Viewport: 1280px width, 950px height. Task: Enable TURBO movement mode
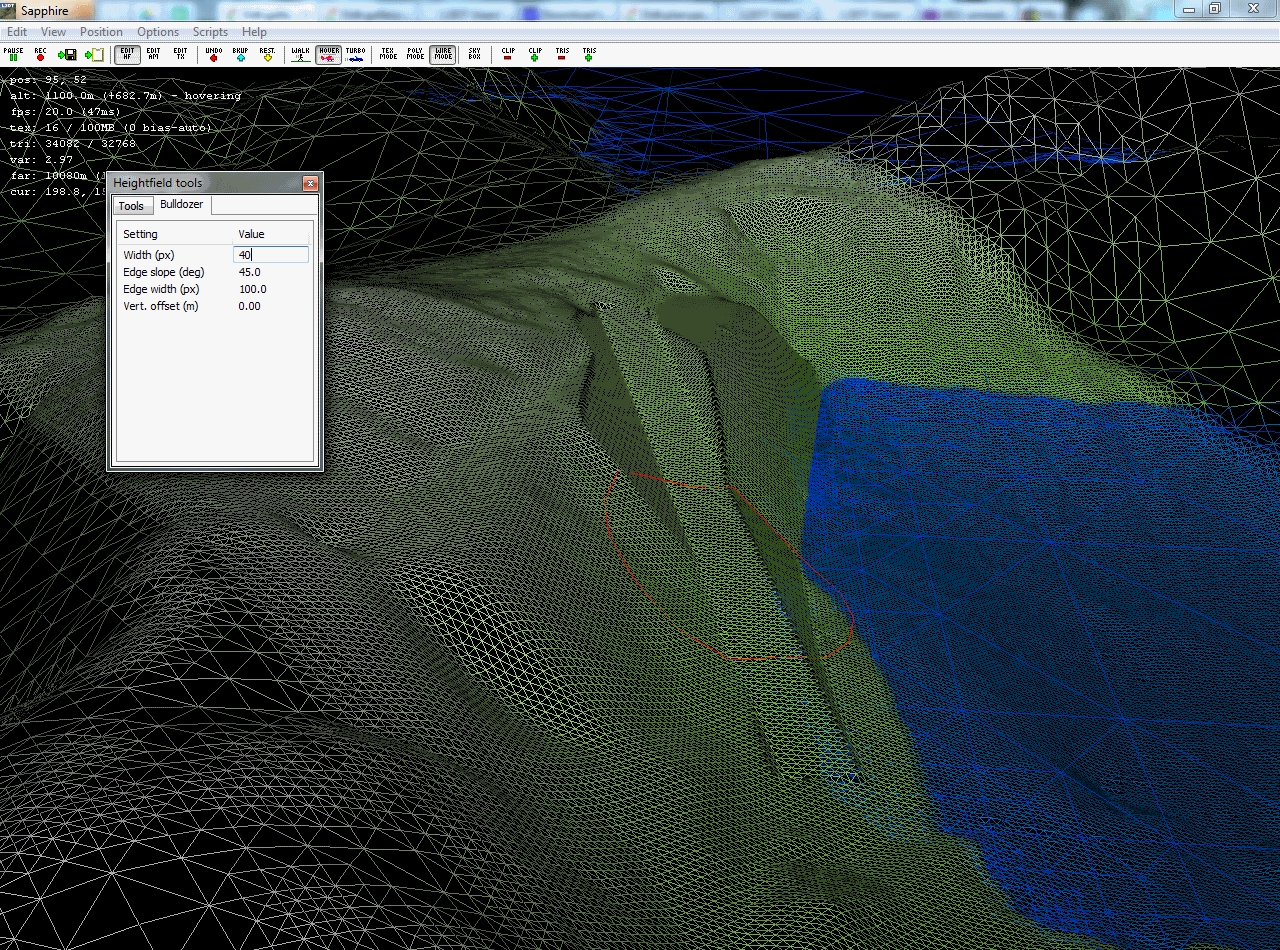pos(355,55)
